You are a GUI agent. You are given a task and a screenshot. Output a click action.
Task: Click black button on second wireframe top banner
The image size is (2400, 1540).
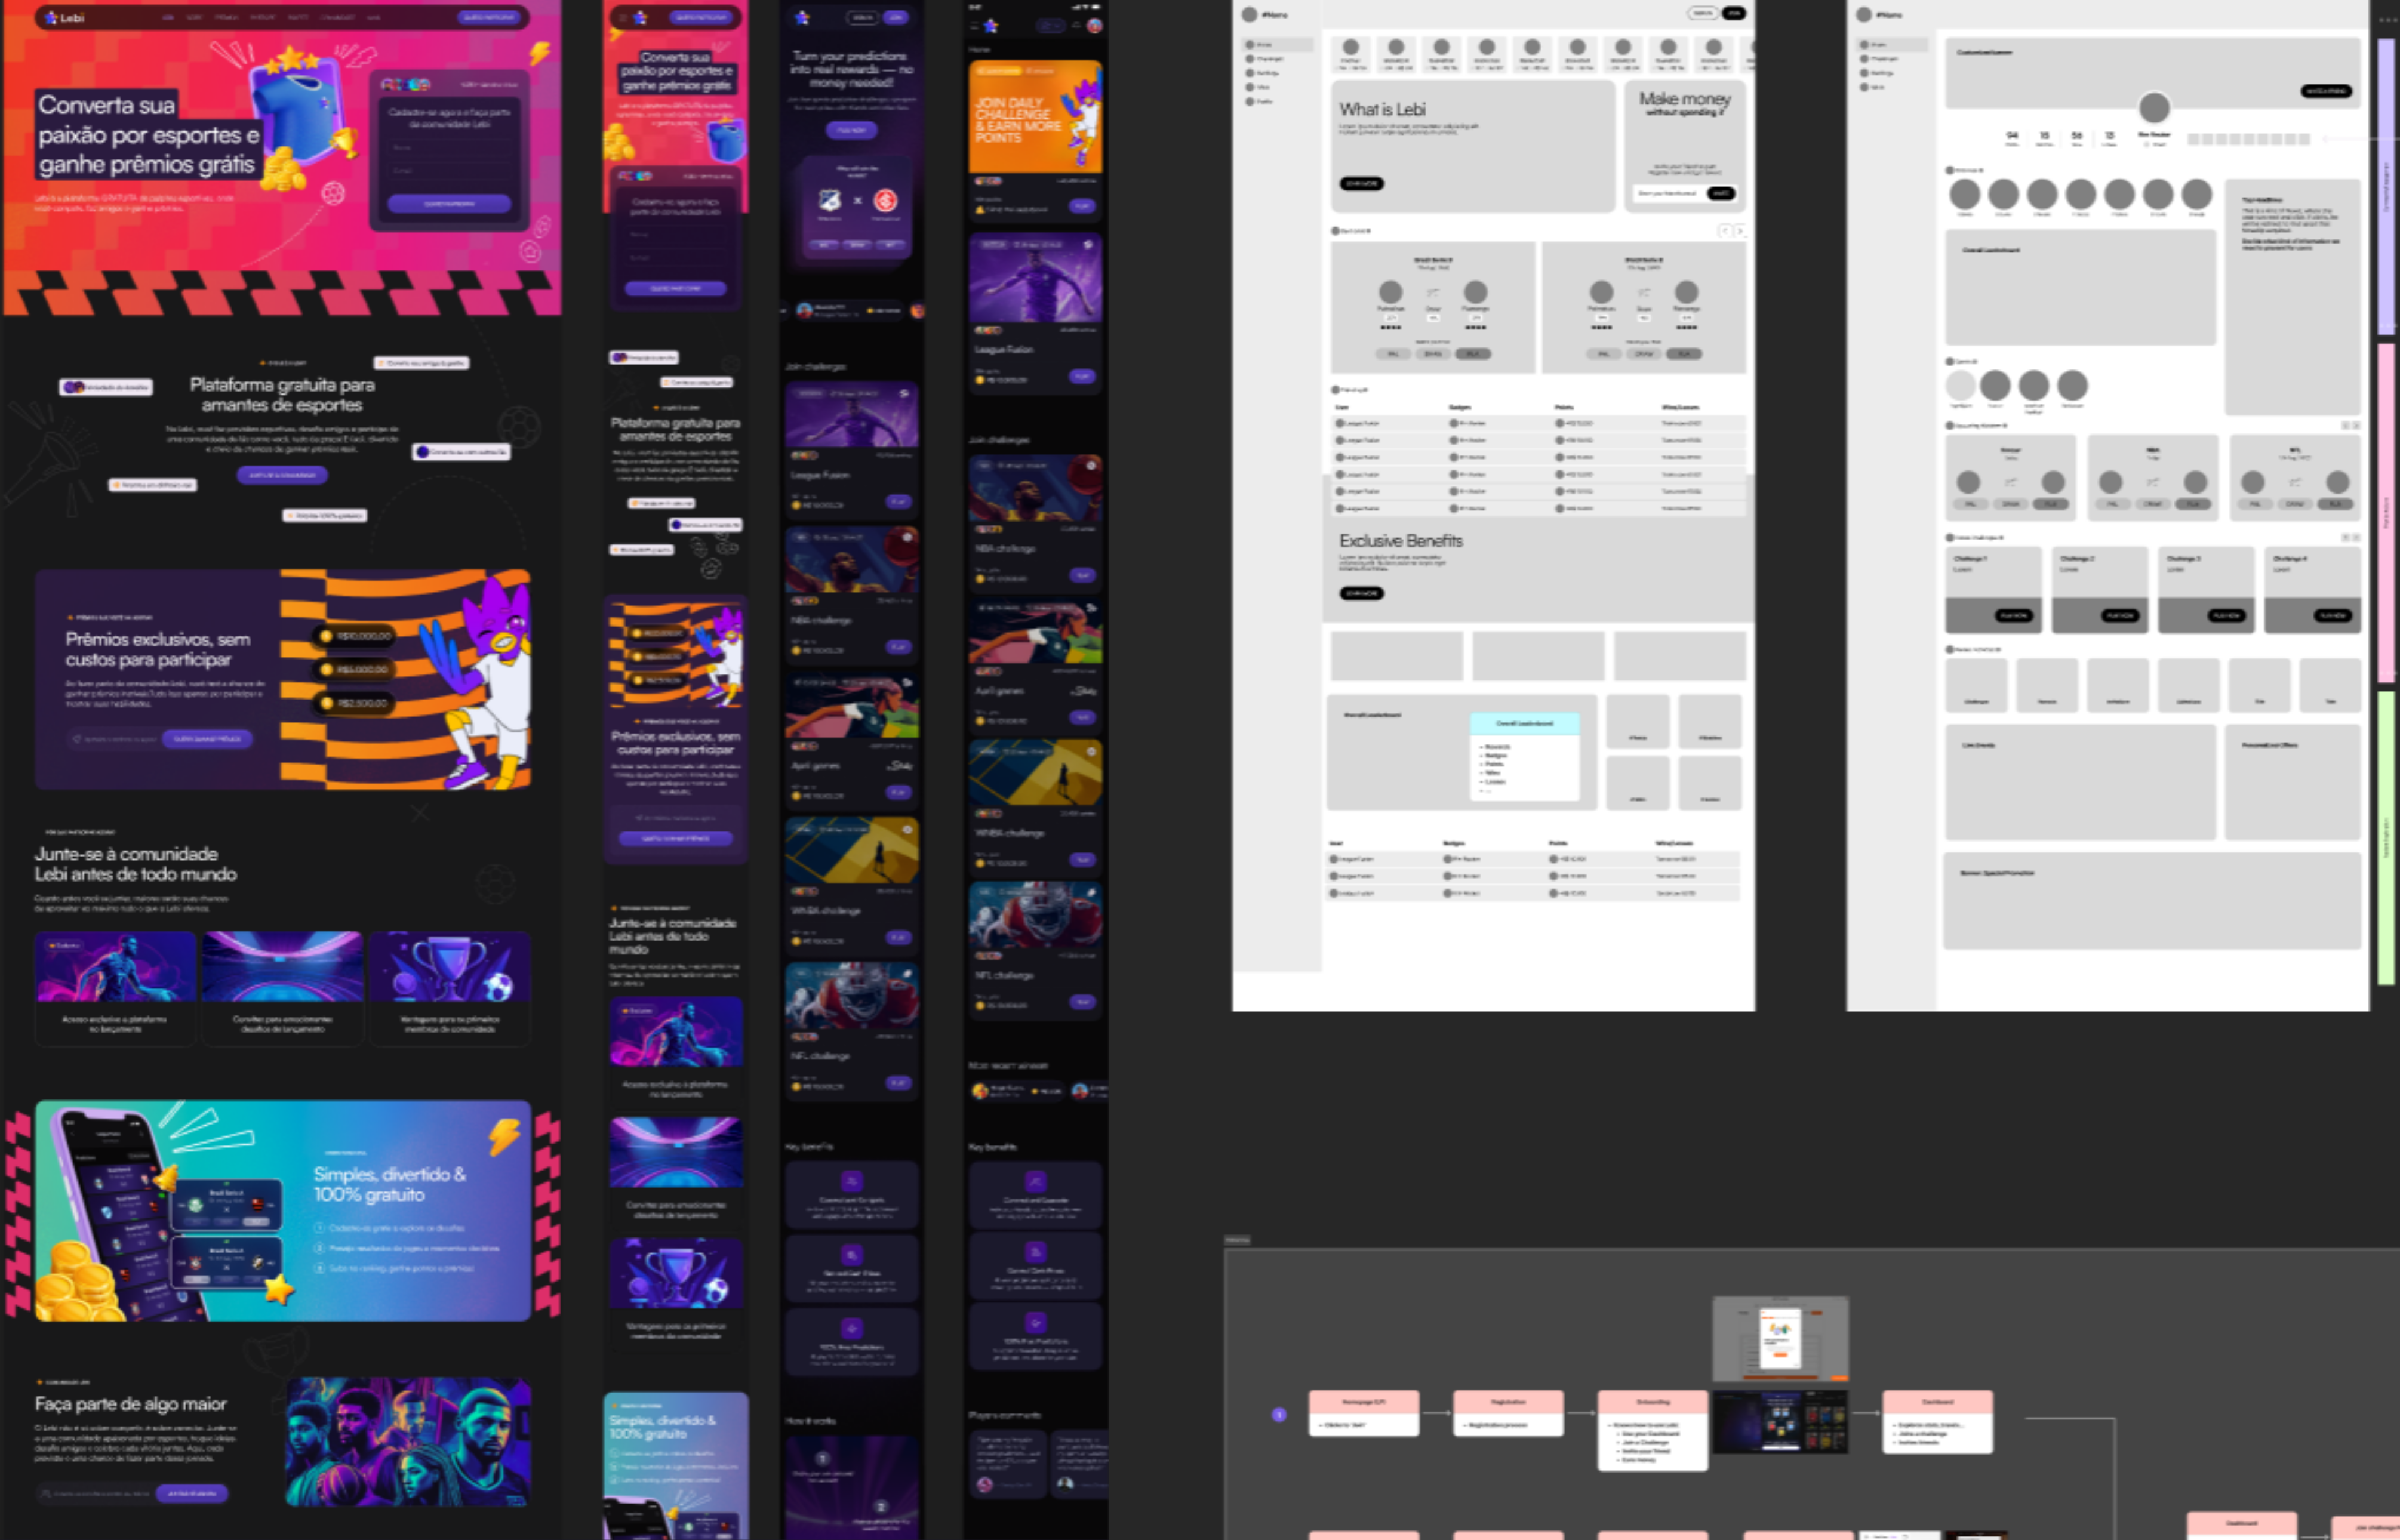click(2326, 91)
